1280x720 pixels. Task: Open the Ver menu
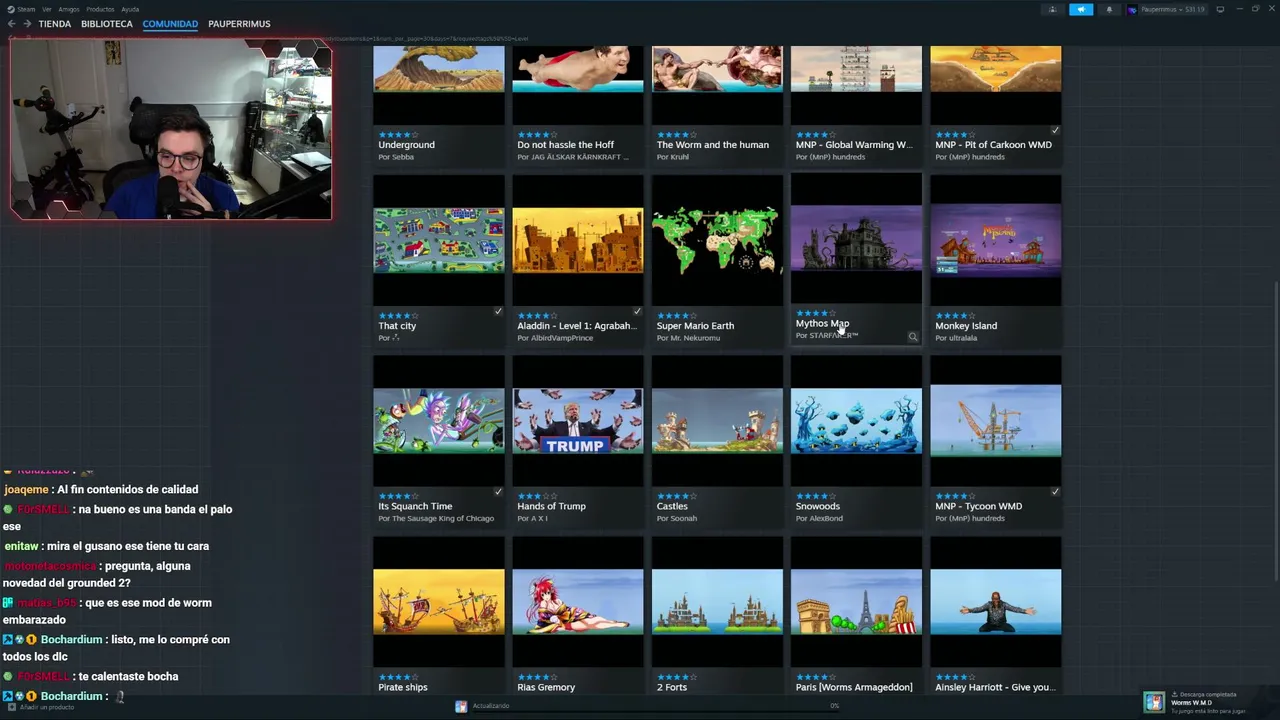(x=47, y=9)
